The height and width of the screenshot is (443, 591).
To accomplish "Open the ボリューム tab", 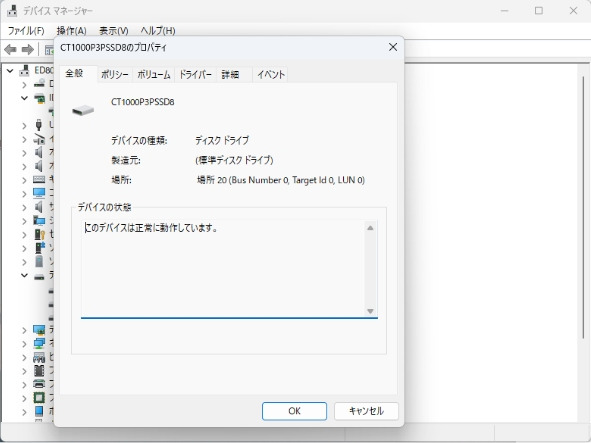I will pos(153,75).
